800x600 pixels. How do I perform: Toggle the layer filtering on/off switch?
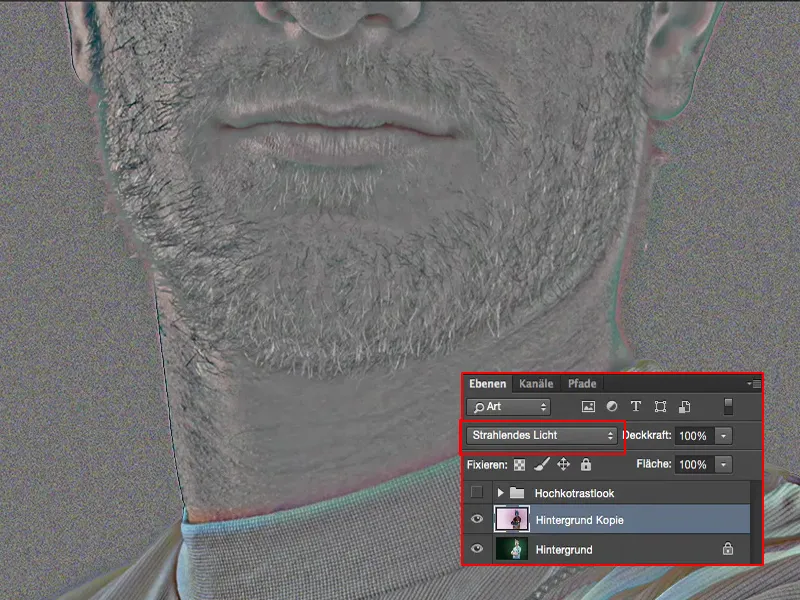[x=729, y=407]
